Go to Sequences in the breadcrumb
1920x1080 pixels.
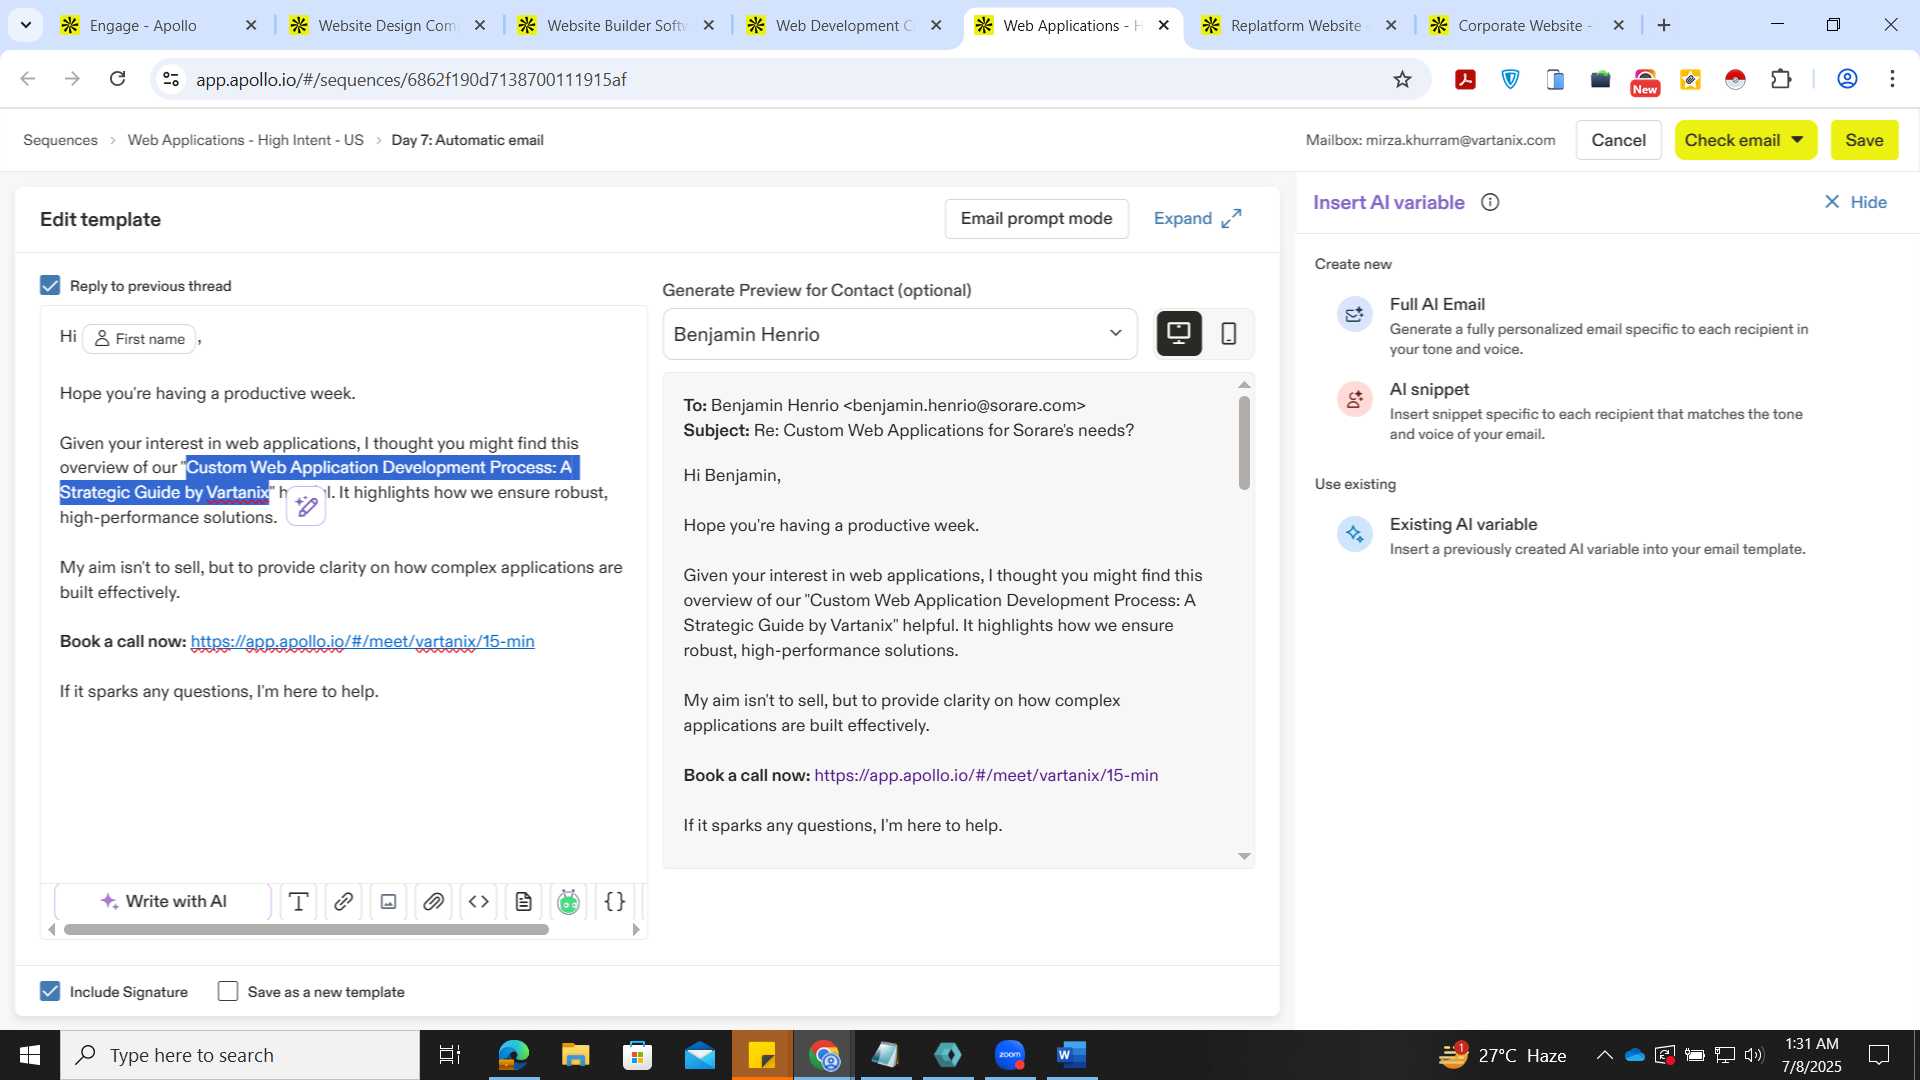coord(60,140)
